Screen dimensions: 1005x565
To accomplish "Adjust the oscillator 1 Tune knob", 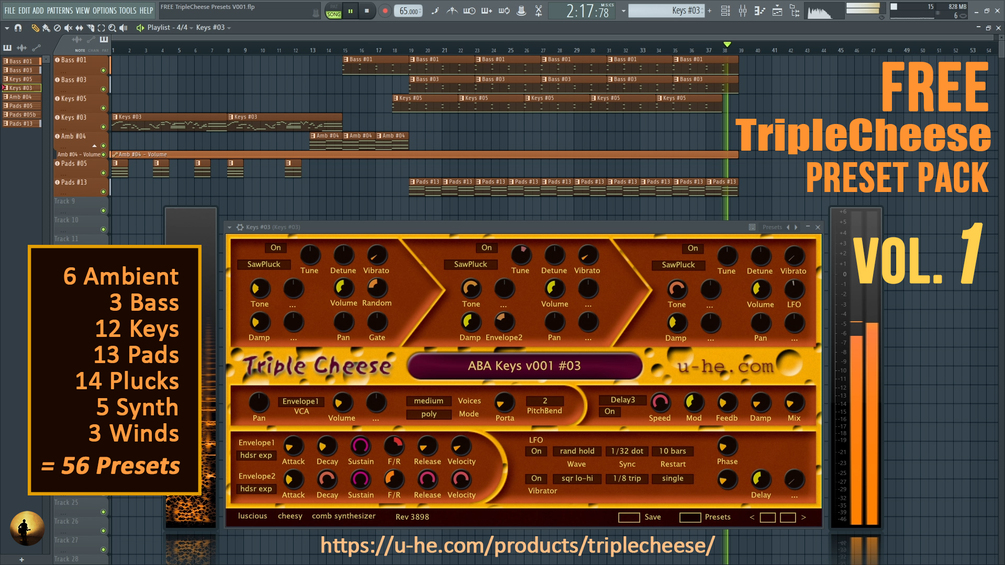I will pos(310,255).
